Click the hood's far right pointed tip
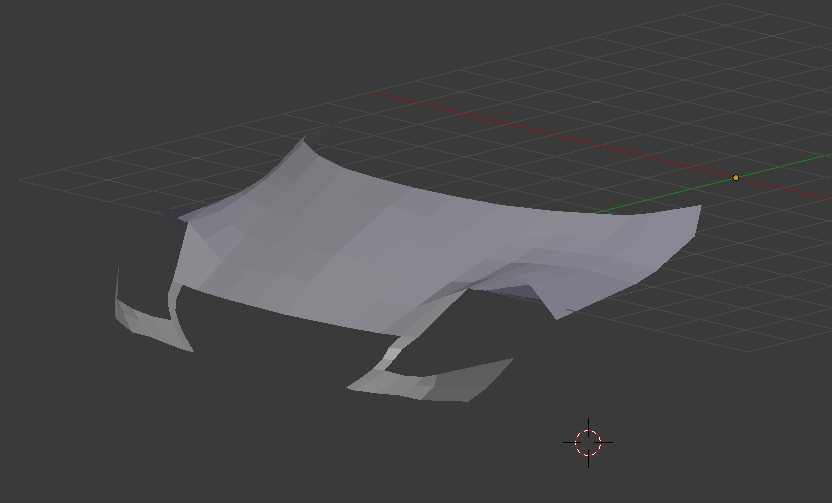 pos(698,209)
